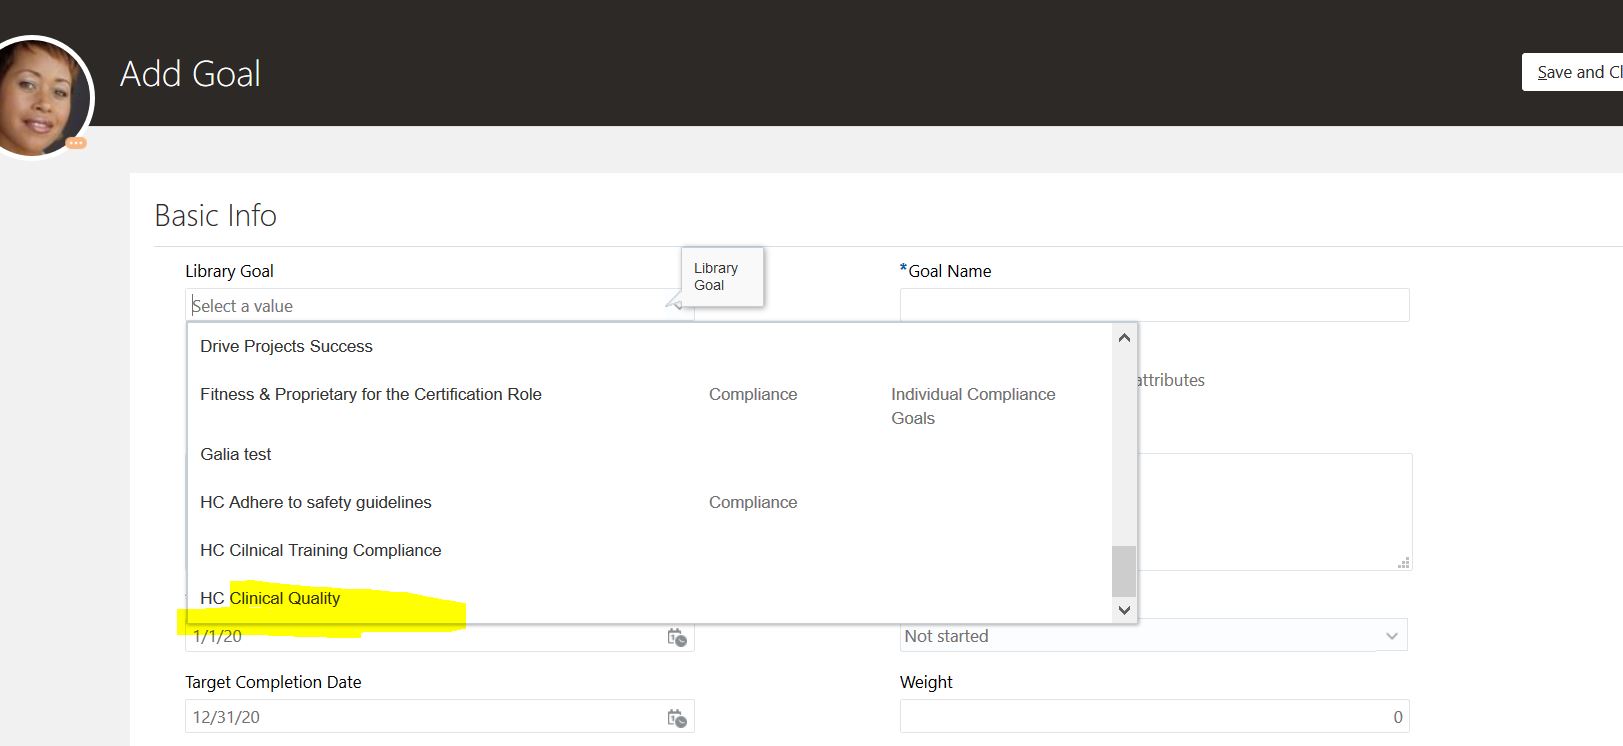Click the Weight input field

(x=1154, y=717)
